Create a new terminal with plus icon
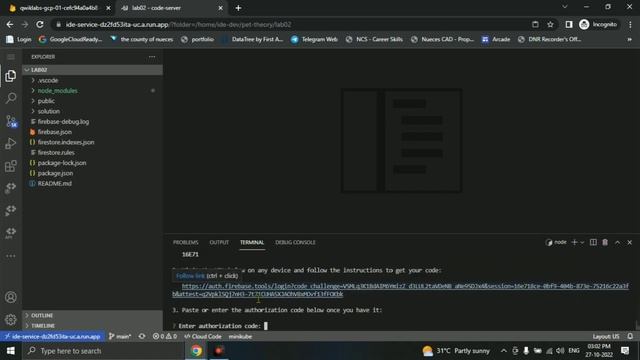The height and width of the screenshot is (360, 640). (574, 242)
